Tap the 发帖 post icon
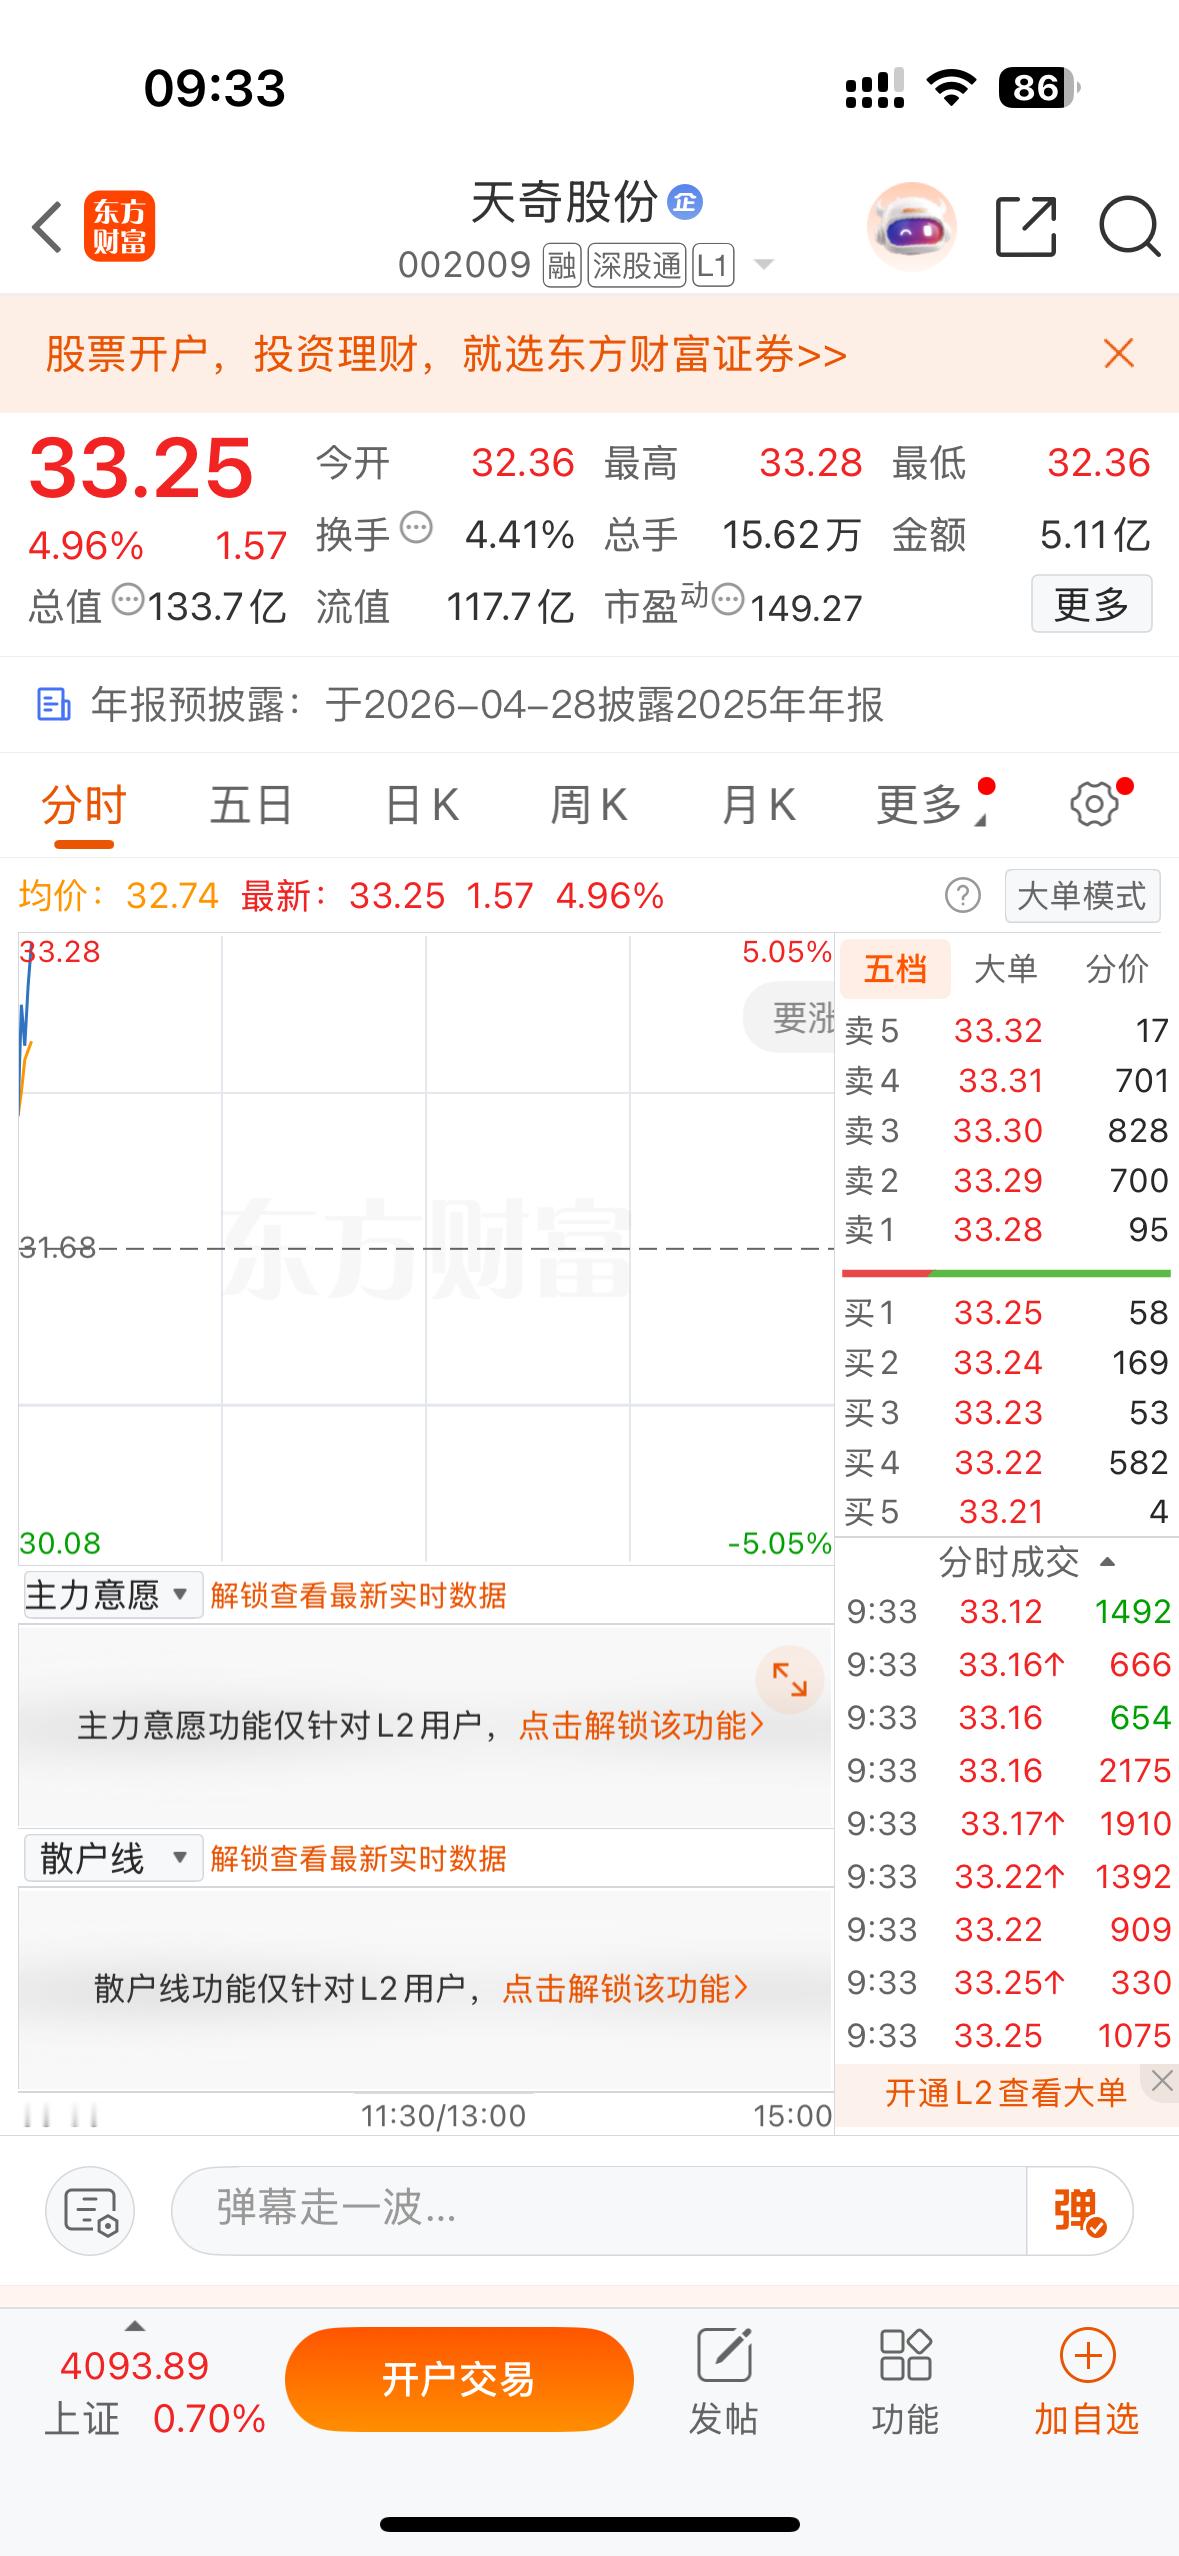 click(724, 2381)
